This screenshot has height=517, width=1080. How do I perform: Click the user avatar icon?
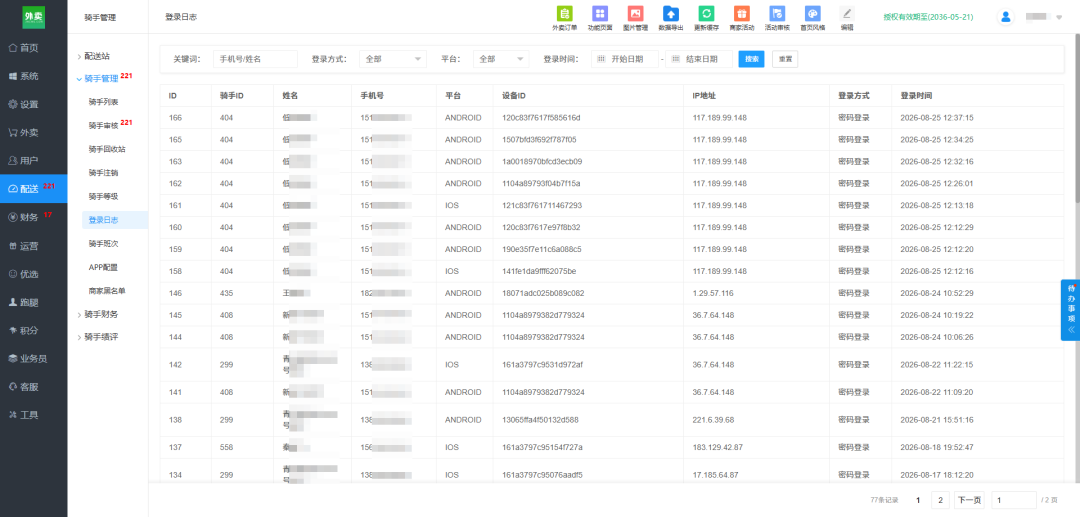1006,17
